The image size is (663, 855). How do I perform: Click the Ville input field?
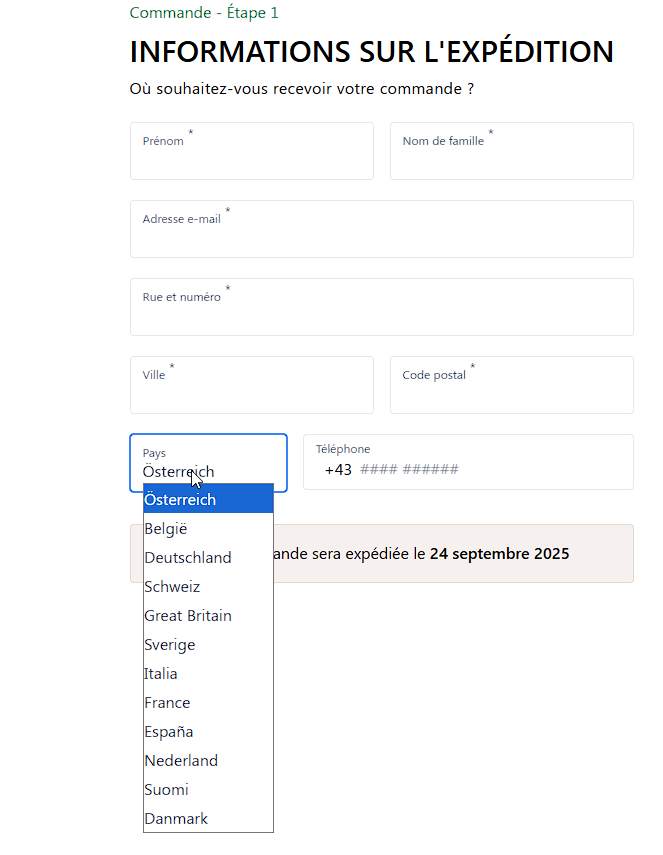251,385
